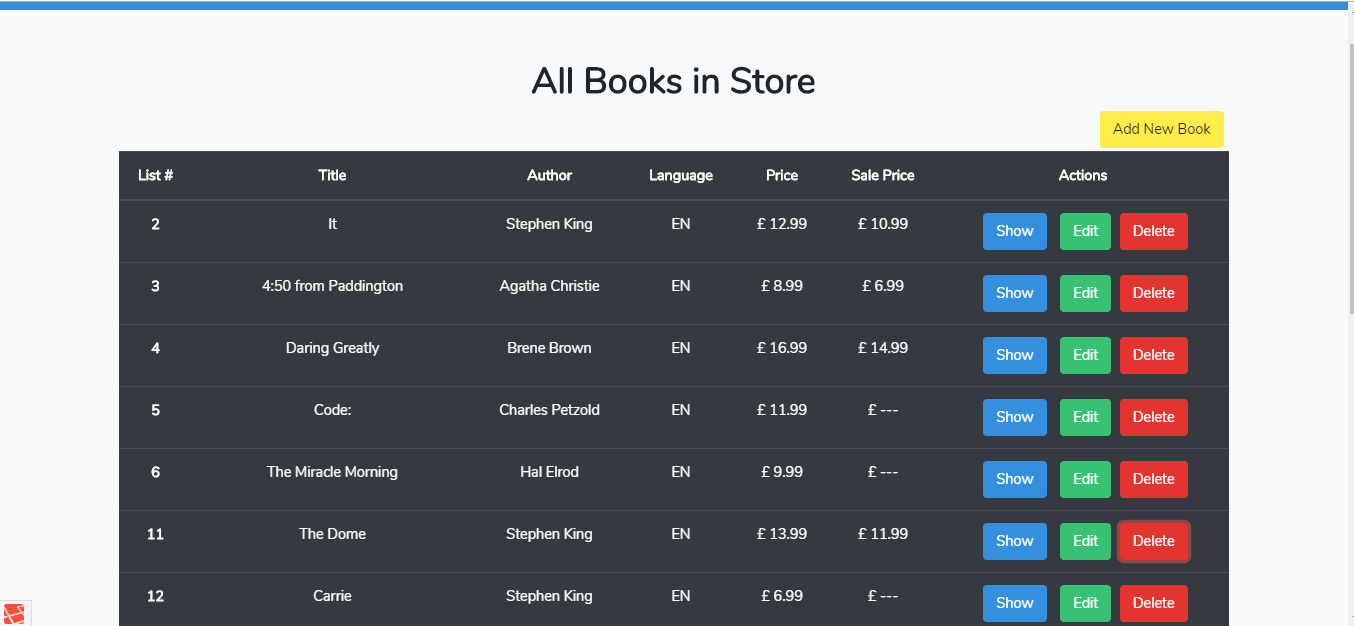This screenshot has height=626, width=1354.
Task: Click the Add New Book button
Action: [1161, 129]
